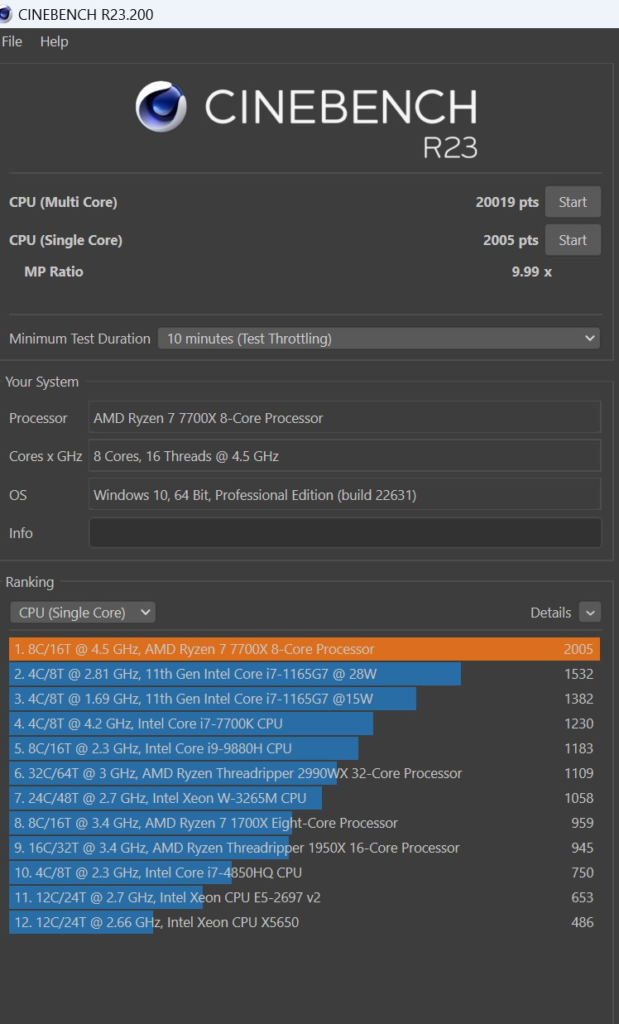Select ranking row 5 Intel Core i9-9880H
619x1024 pixels.
[x=304, y=748]
